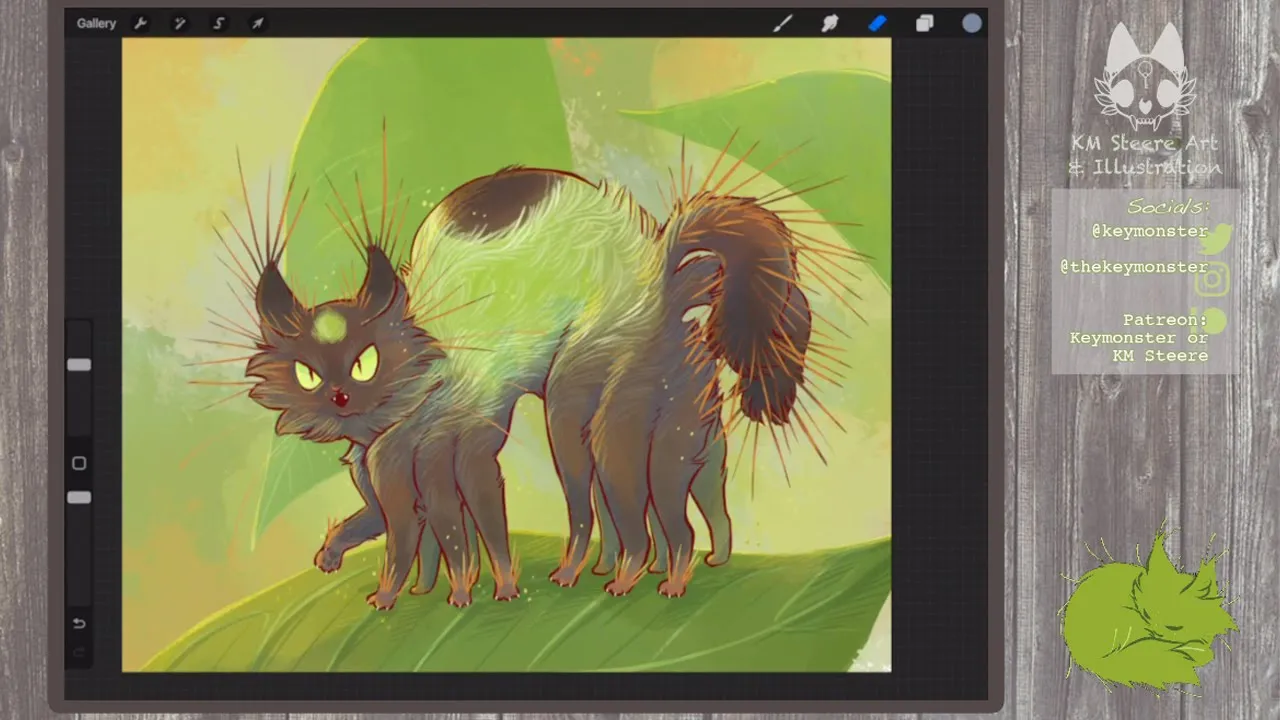
Task: Click the brush opacity slider handle
Action: (79, 497)
